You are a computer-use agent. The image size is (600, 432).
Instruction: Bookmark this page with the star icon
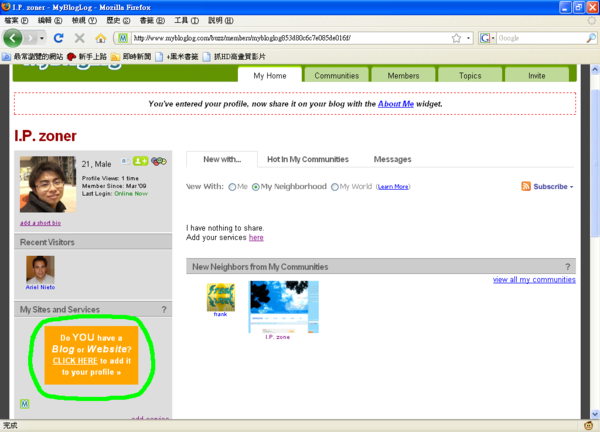click(456, 38)
